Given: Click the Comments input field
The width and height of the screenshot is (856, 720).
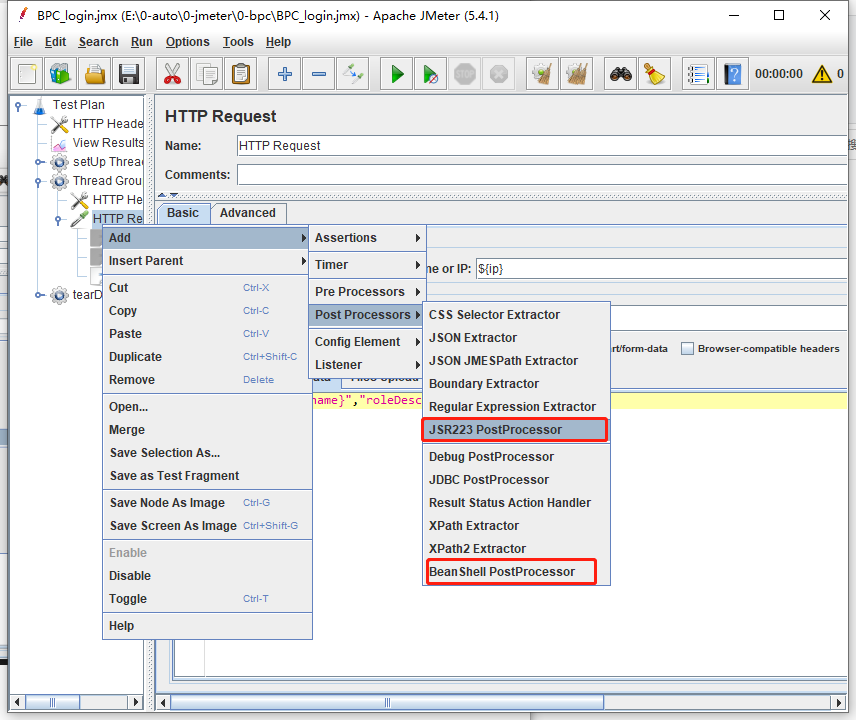Looking at the screenshot, I should click(x=542, y=175).
